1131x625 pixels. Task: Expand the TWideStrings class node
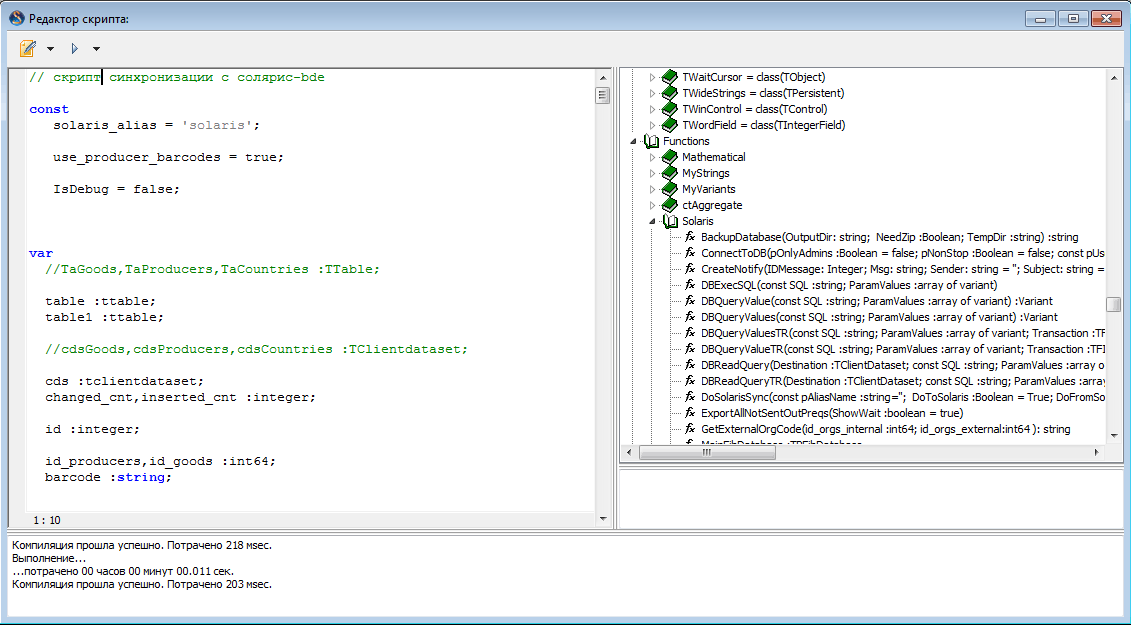(x=652, y=93)
